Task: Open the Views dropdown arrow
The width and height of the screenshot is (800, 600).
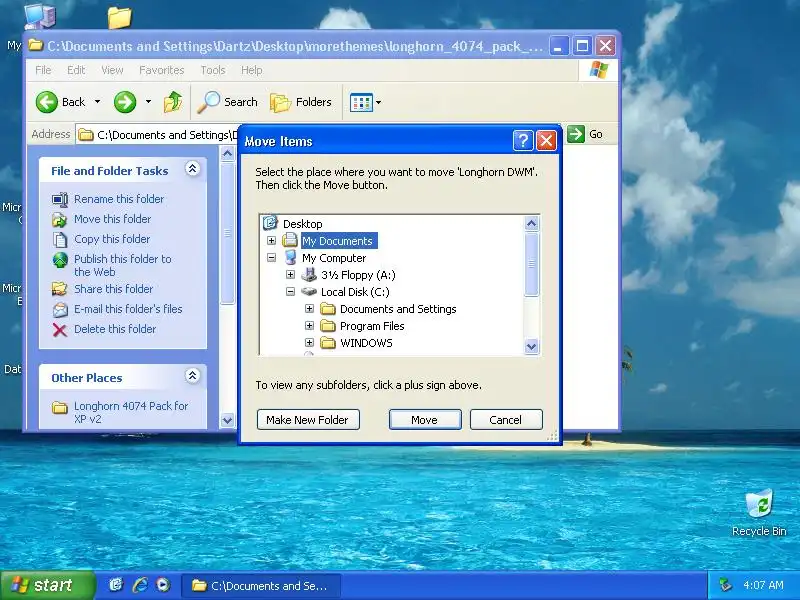Action: pos(379,103)
